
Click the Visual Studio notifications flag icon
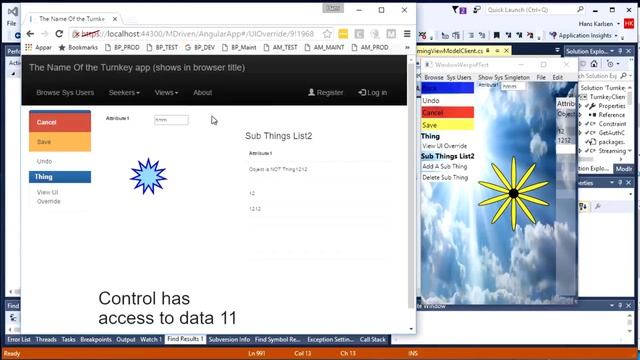tap(460, 10)
